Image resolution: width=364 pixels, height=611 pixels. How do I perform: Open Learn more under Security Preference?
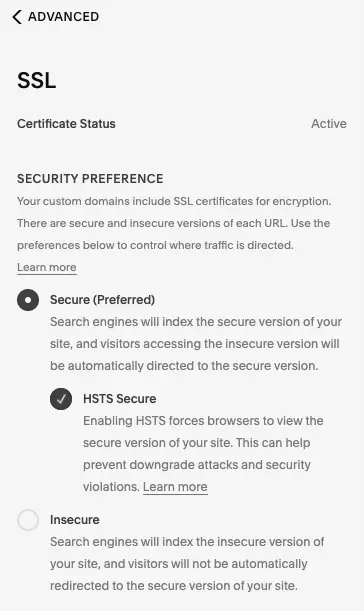(x=47, y=267)
